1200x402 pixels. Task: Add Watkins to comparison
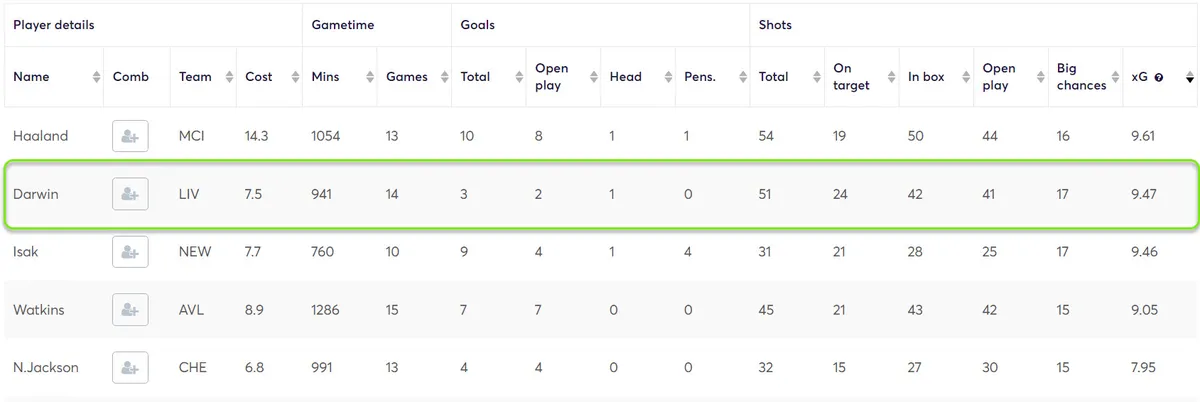[130, 310]
